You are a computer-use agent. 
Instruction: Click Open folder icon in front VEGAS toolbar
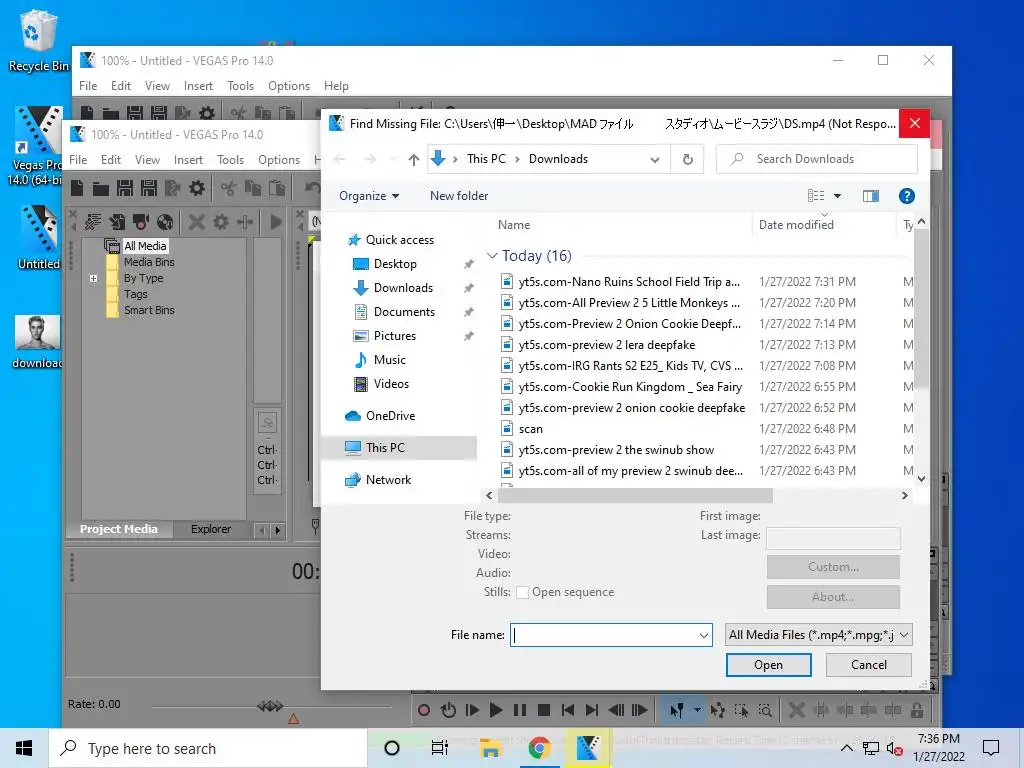coord(101,189)
